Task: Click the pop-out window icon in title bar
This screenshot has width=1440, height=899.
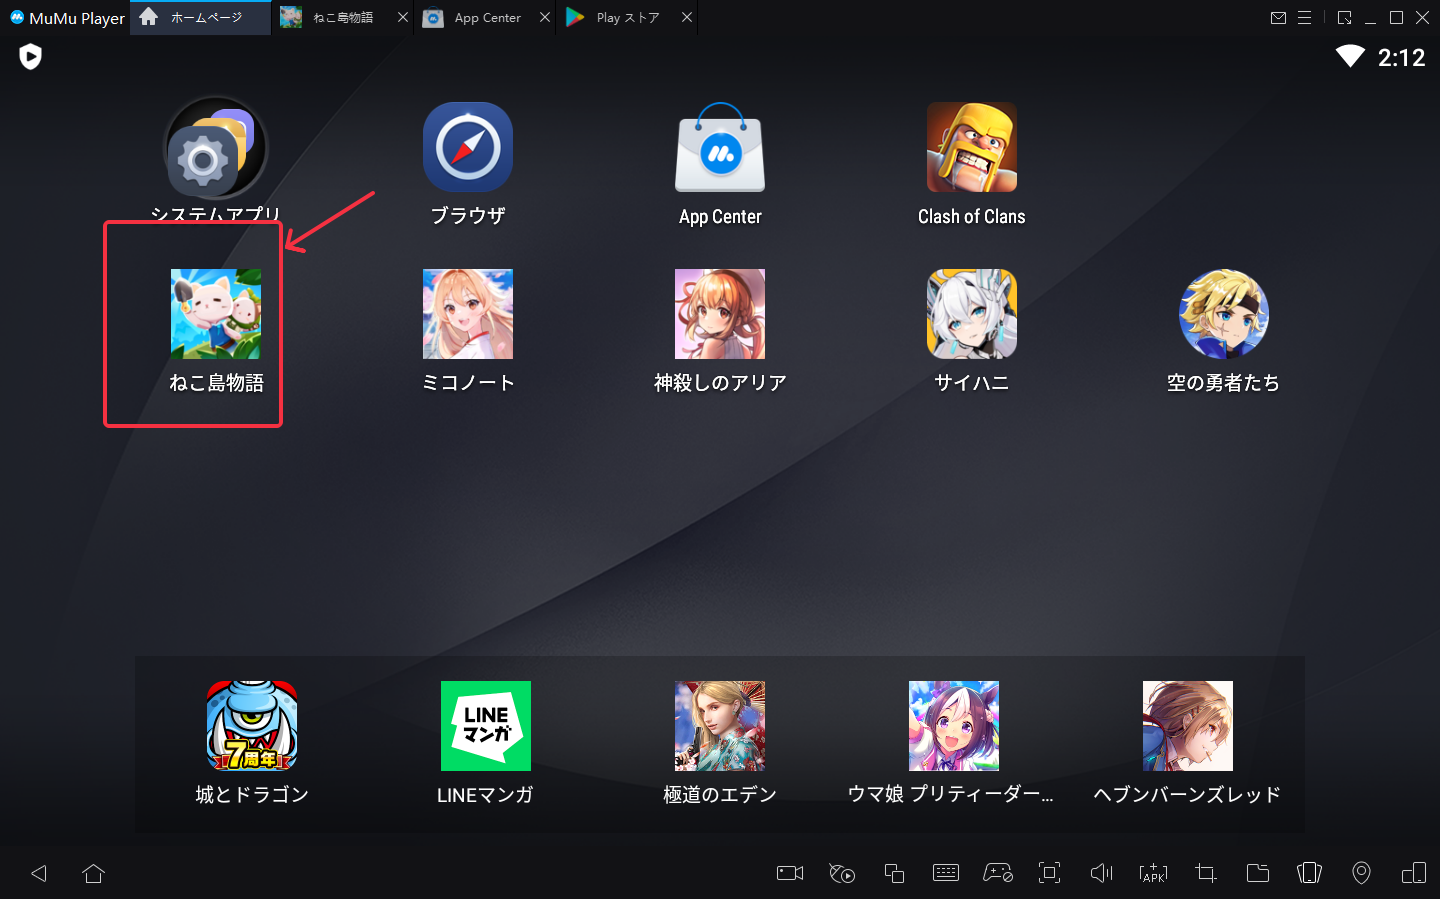Action: pos(1344,18)
